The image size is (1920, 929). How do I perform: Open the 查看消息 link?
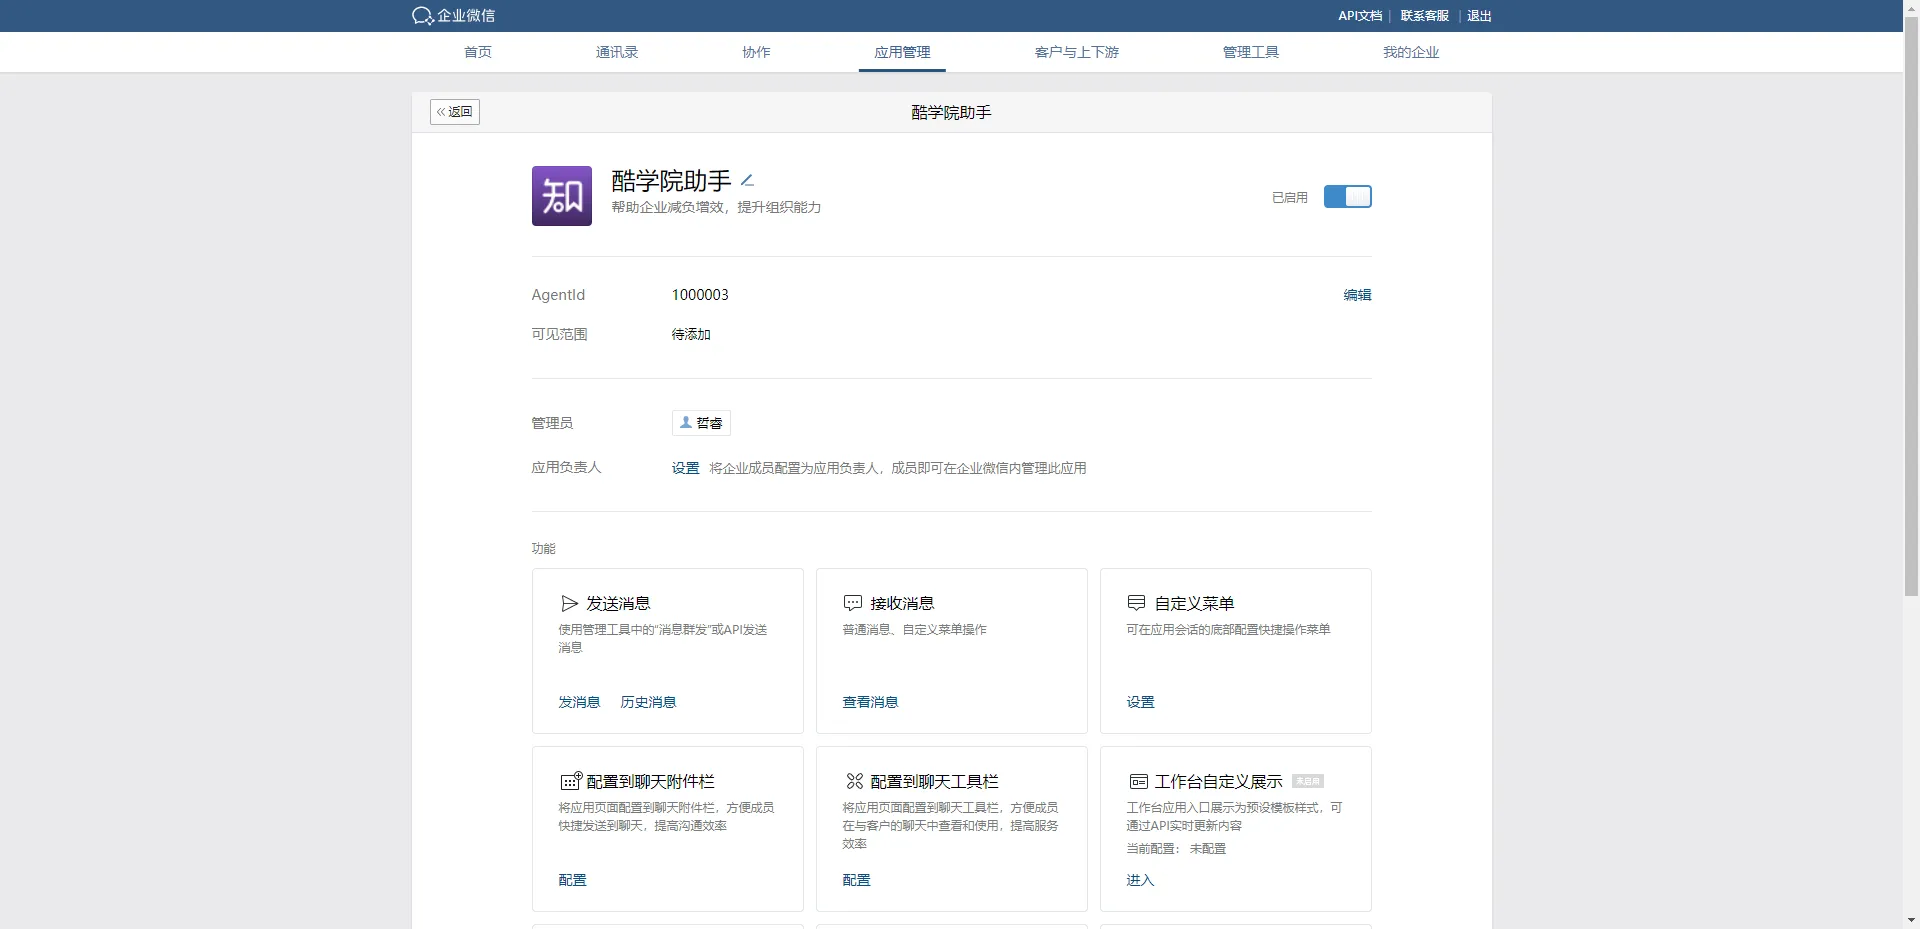(x=870, y=702)
